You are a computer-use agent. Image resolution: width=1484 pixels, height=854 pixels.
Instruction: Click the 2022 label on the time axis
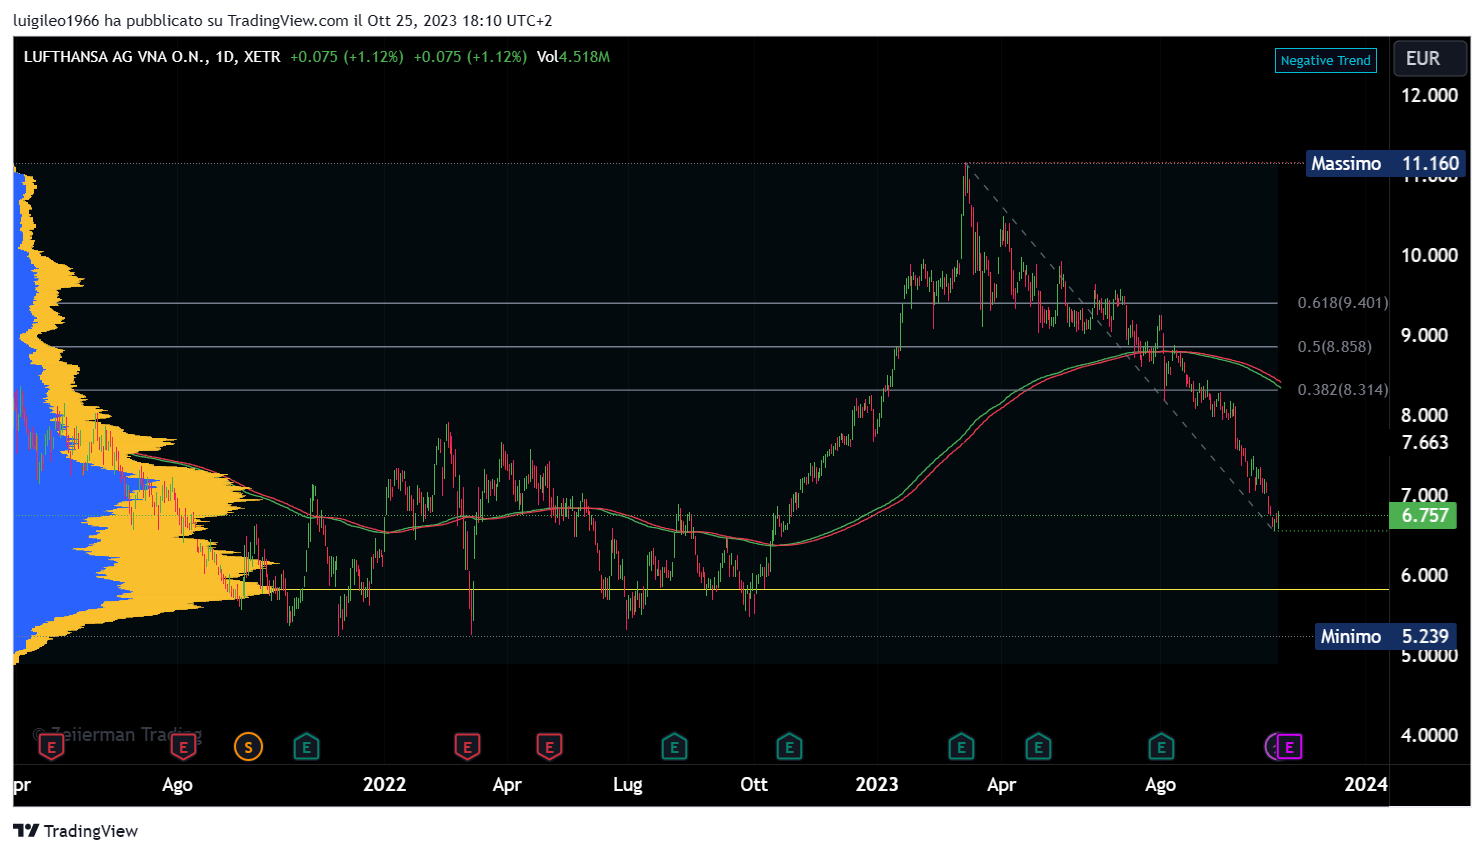coord(385,785)
